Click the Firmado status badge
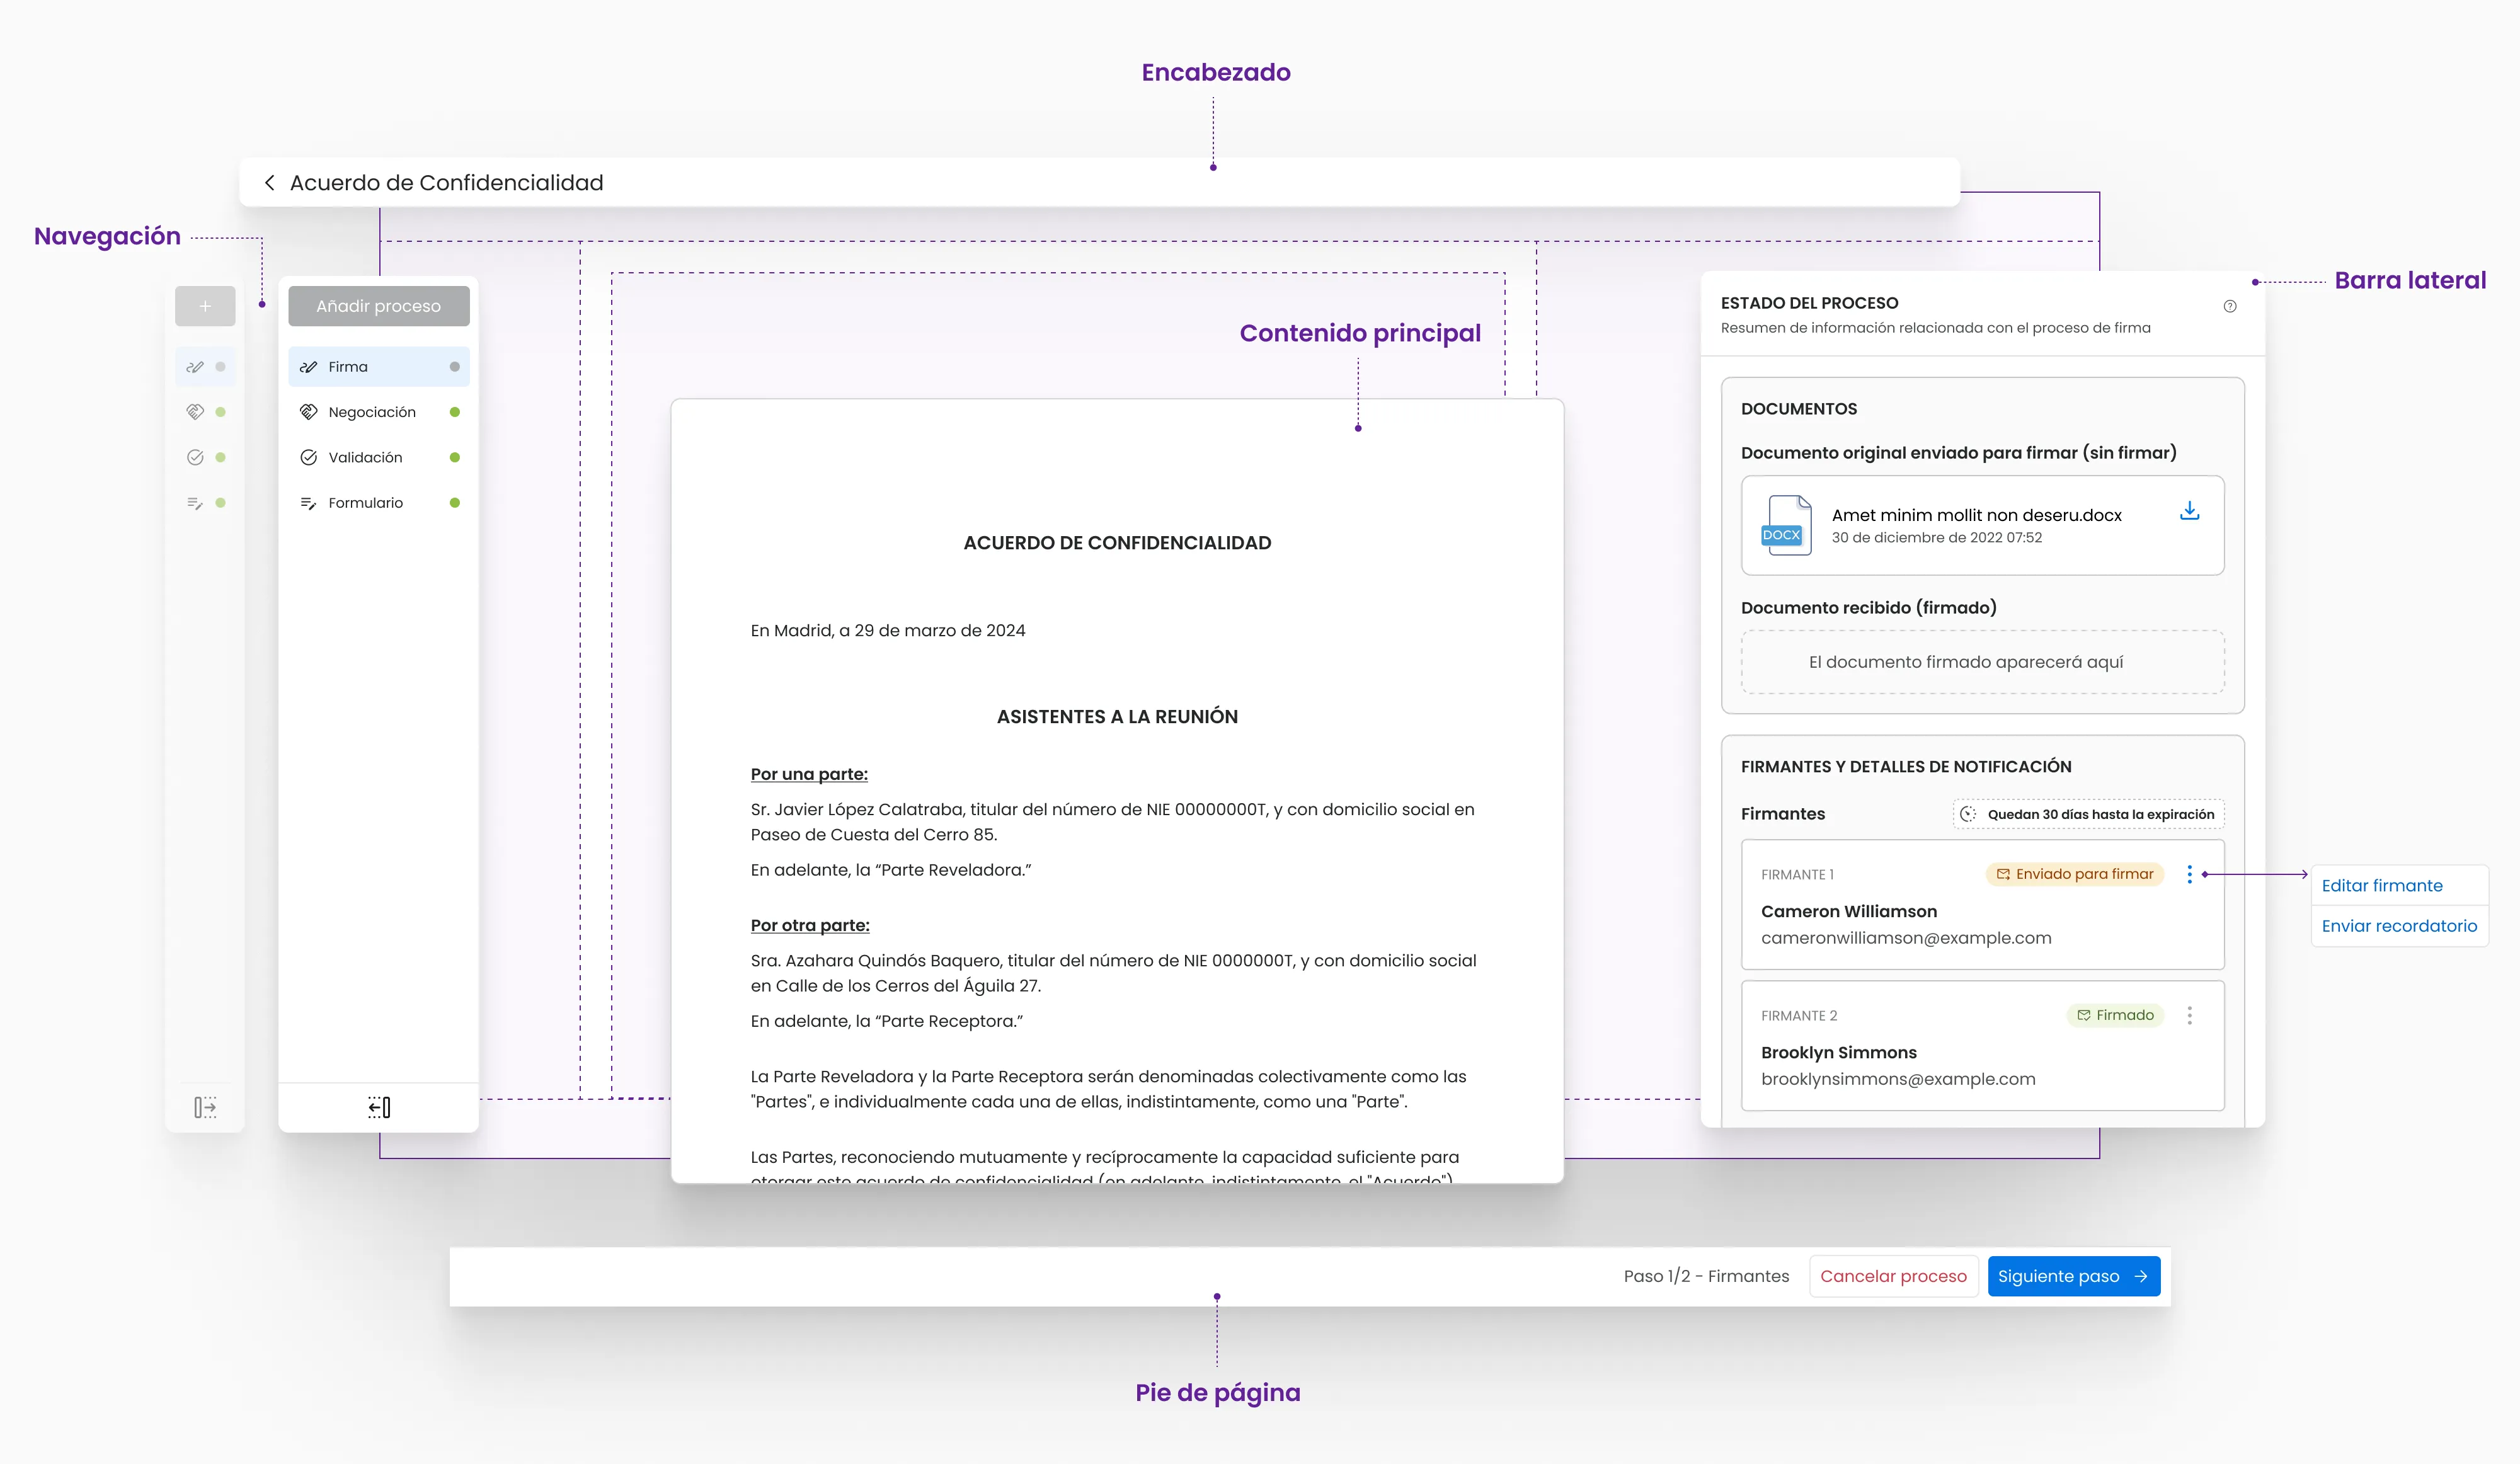This screenshot has width=2520, height=1464. pos(2115,1015)
